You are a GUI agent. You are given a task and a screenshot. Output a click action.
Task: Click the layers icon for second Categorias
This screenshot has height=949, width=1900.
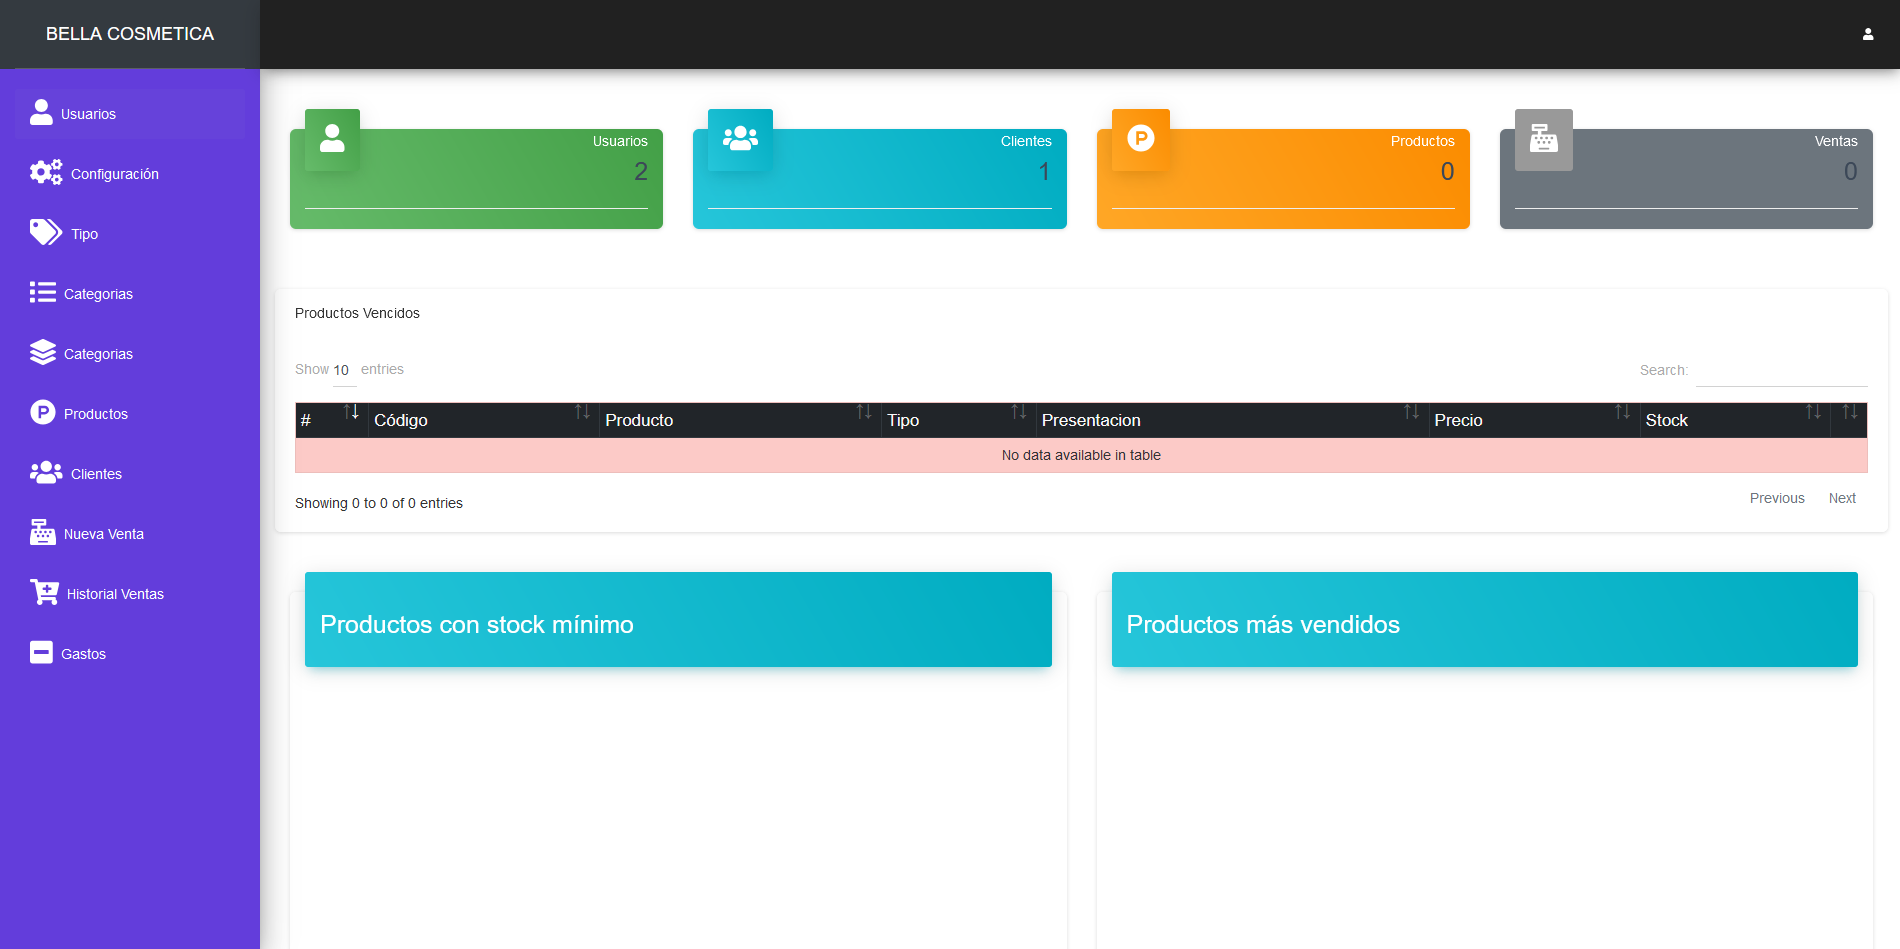[42, 352]
